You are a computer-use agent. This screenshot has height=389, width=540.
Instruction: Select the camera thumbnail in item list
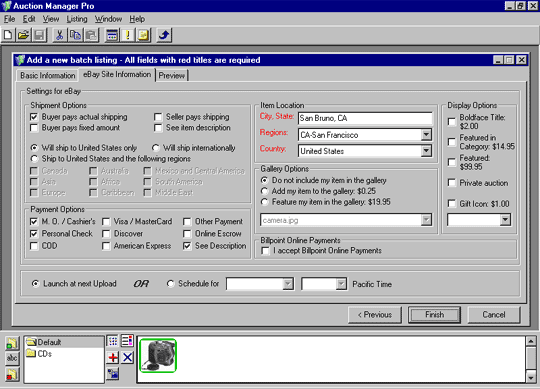158,356
